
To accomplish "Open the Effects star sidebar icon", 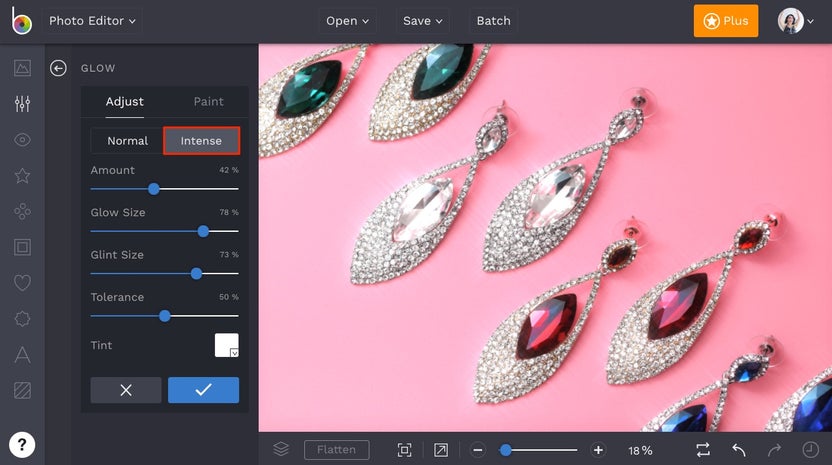I will [22, 176].
